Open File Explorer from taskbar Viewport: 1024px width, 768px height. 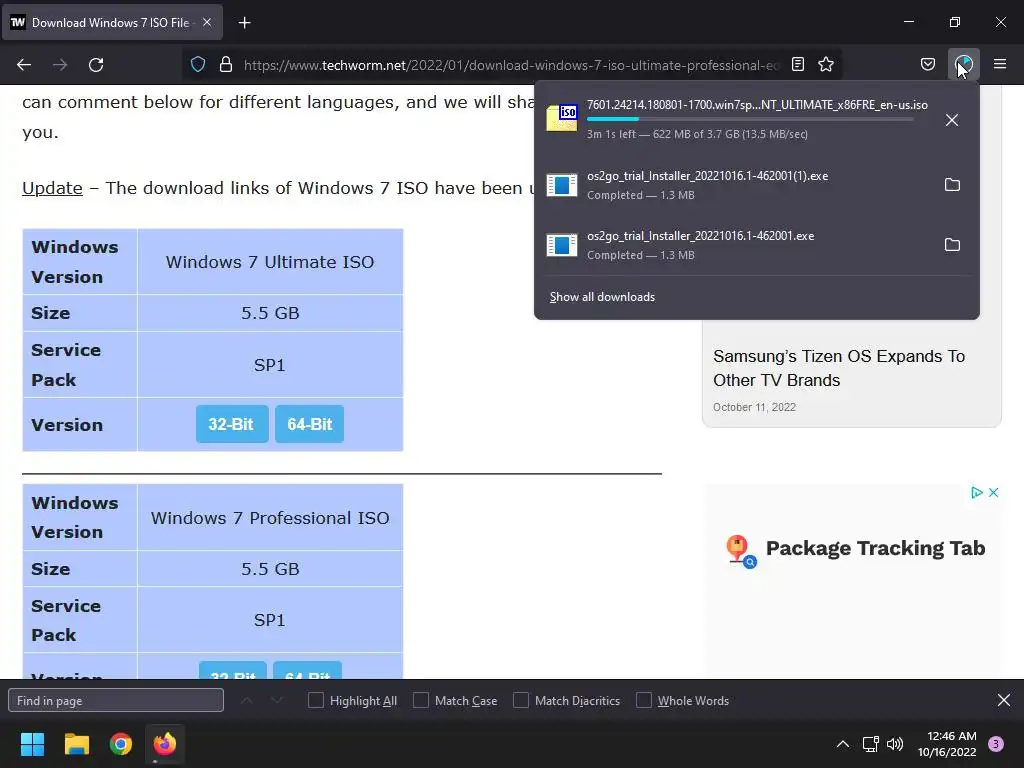(76, 744)
